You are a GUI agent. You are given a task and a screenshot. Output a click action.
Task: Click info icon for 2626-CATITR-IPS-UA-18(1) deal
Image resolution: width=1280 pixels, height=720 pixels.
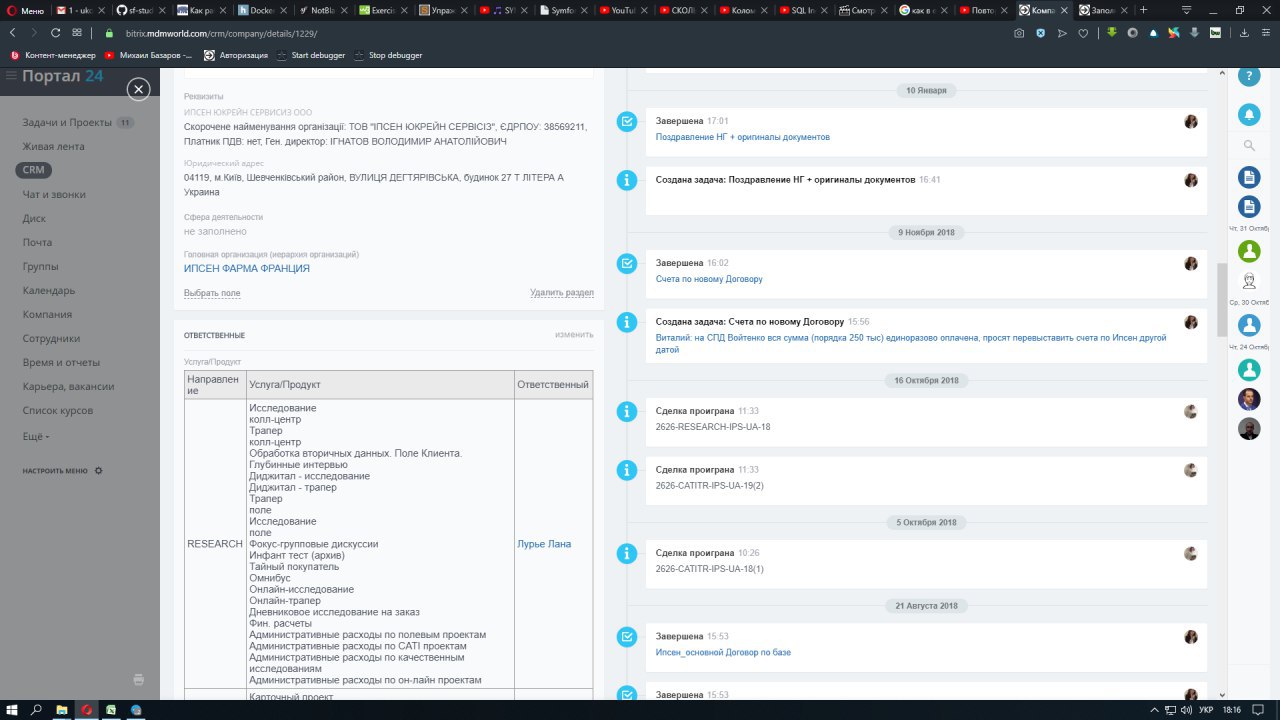(x=627, y=553)
